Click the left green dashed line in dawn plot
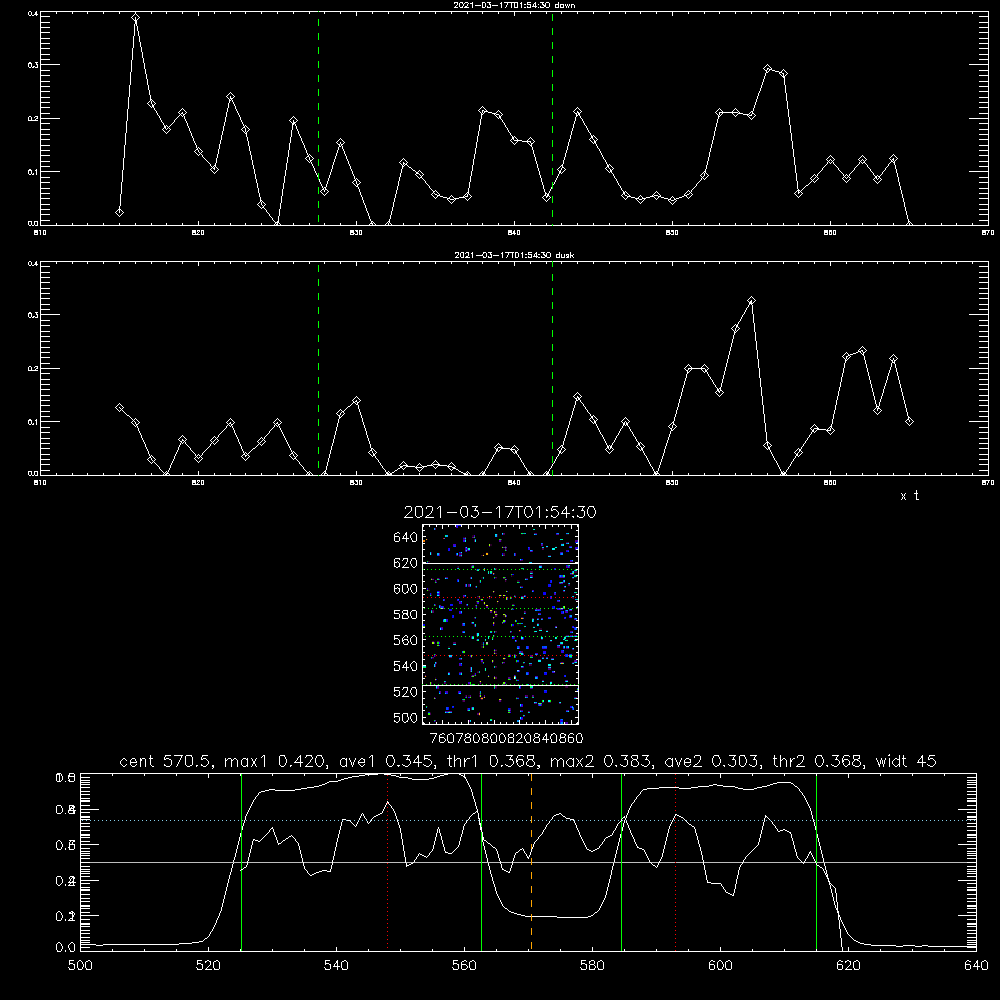 click(318, 118)
